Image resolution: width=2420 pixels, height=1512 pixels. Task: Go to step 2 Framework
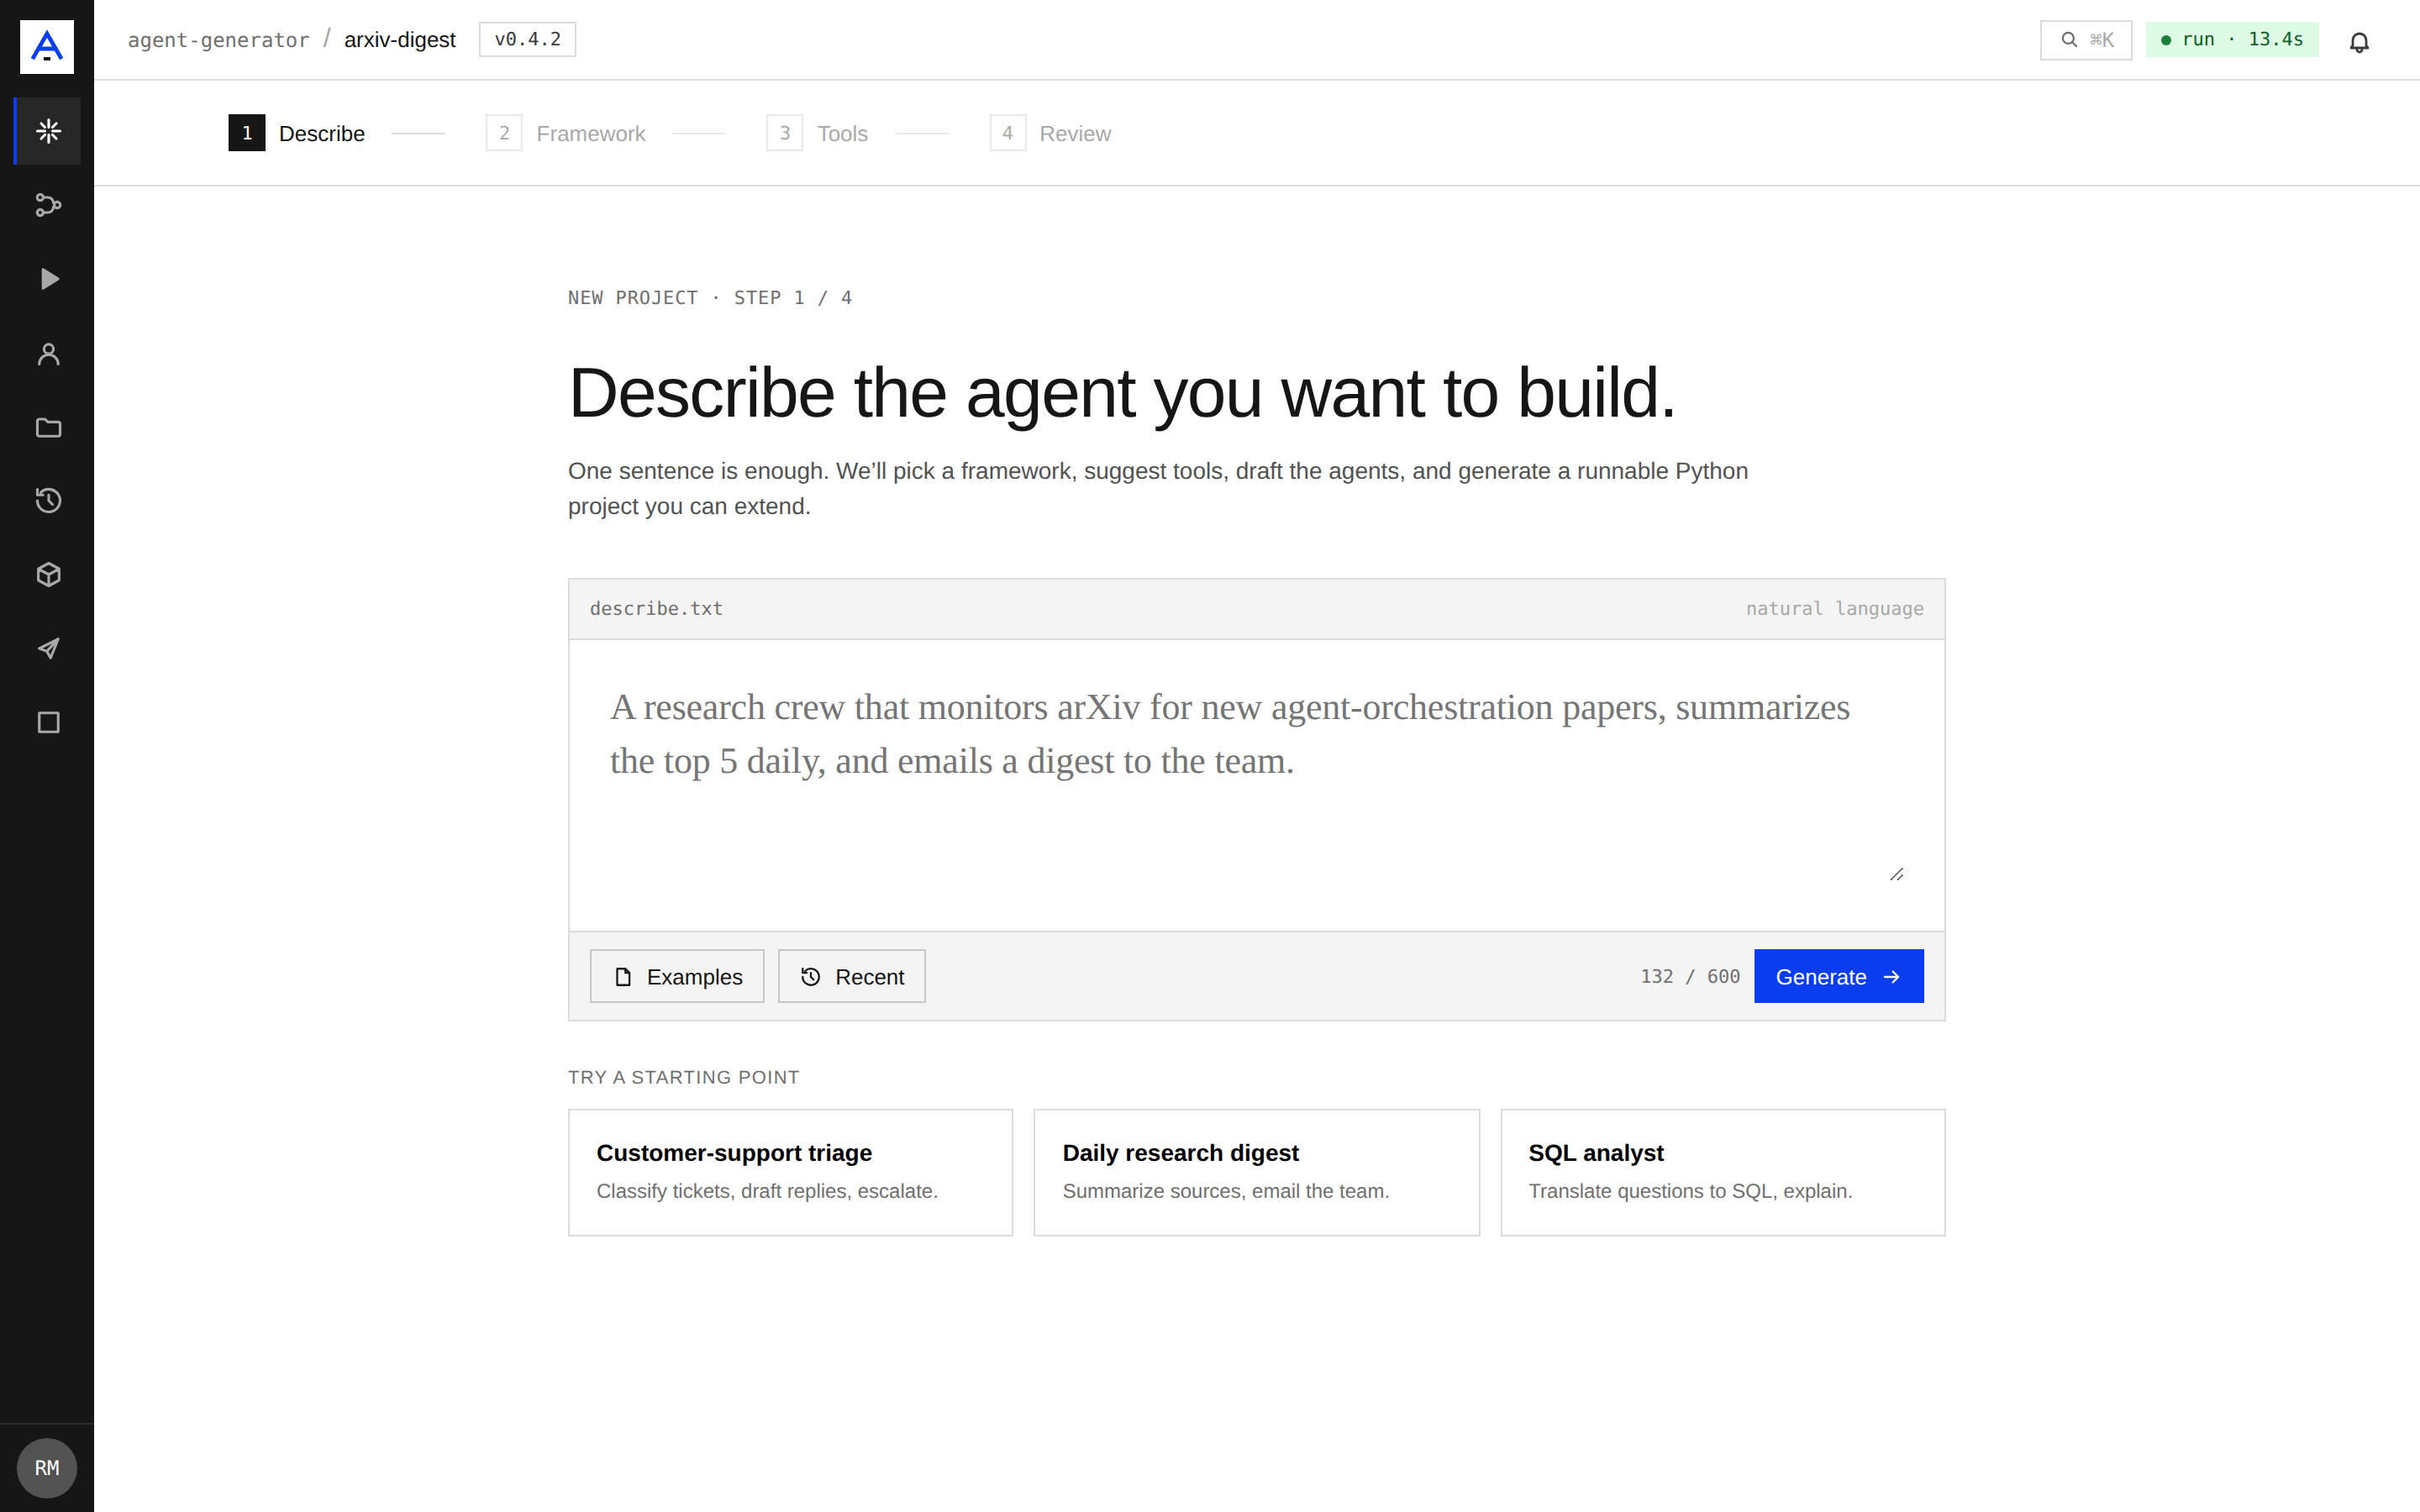565,133
